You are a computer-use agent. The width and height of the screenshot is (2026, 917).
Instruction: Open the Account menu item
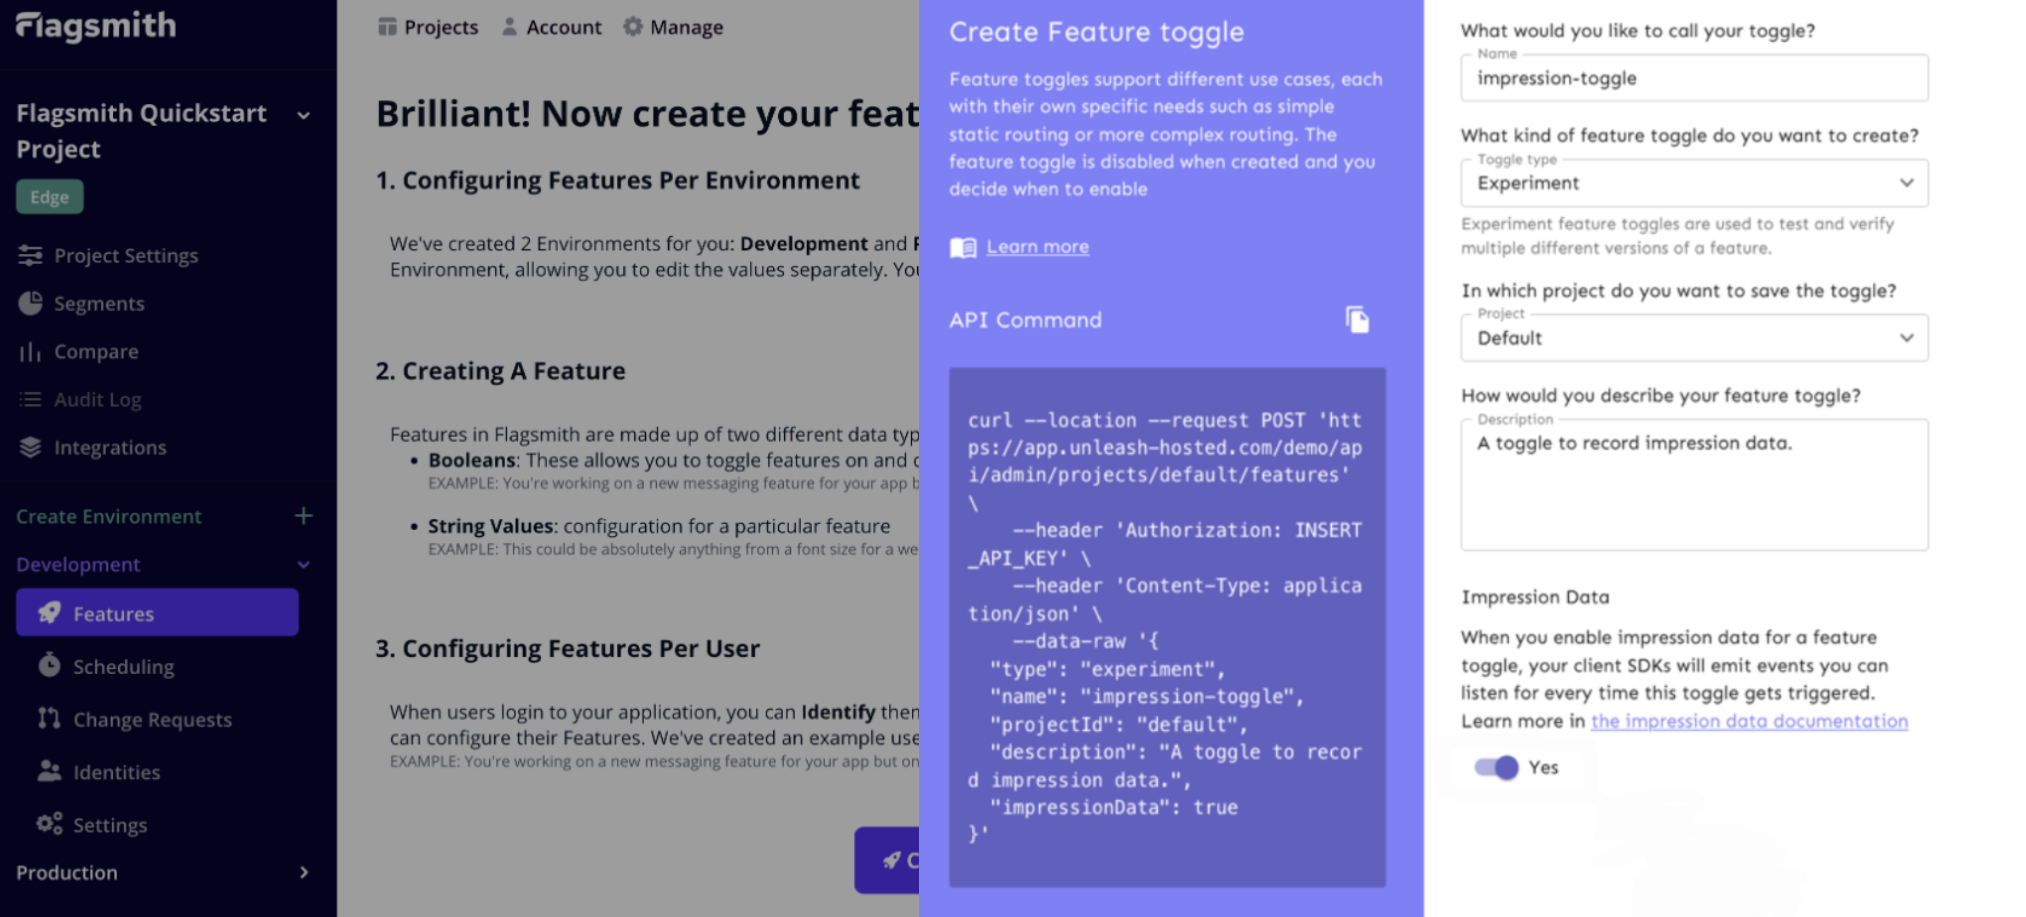[x=551, y=27]
